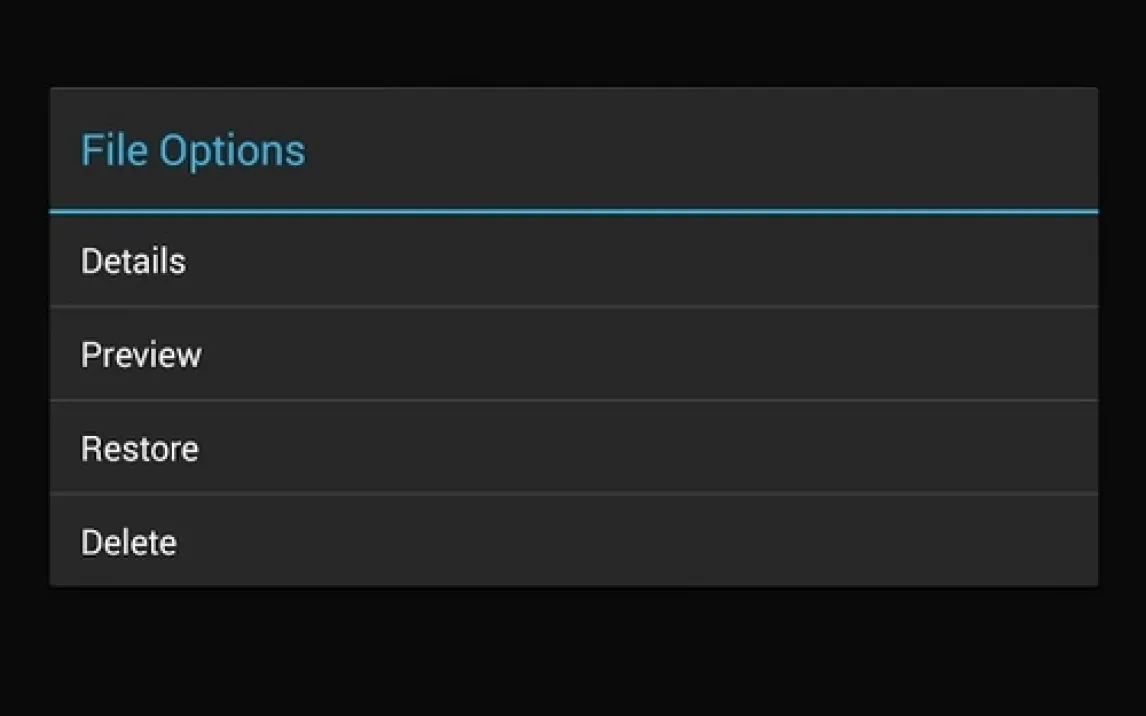Viewport: 1146px width, 716px height.
Task: Dismiss dialog via dark area above it
Action: (x=573, y=42)
